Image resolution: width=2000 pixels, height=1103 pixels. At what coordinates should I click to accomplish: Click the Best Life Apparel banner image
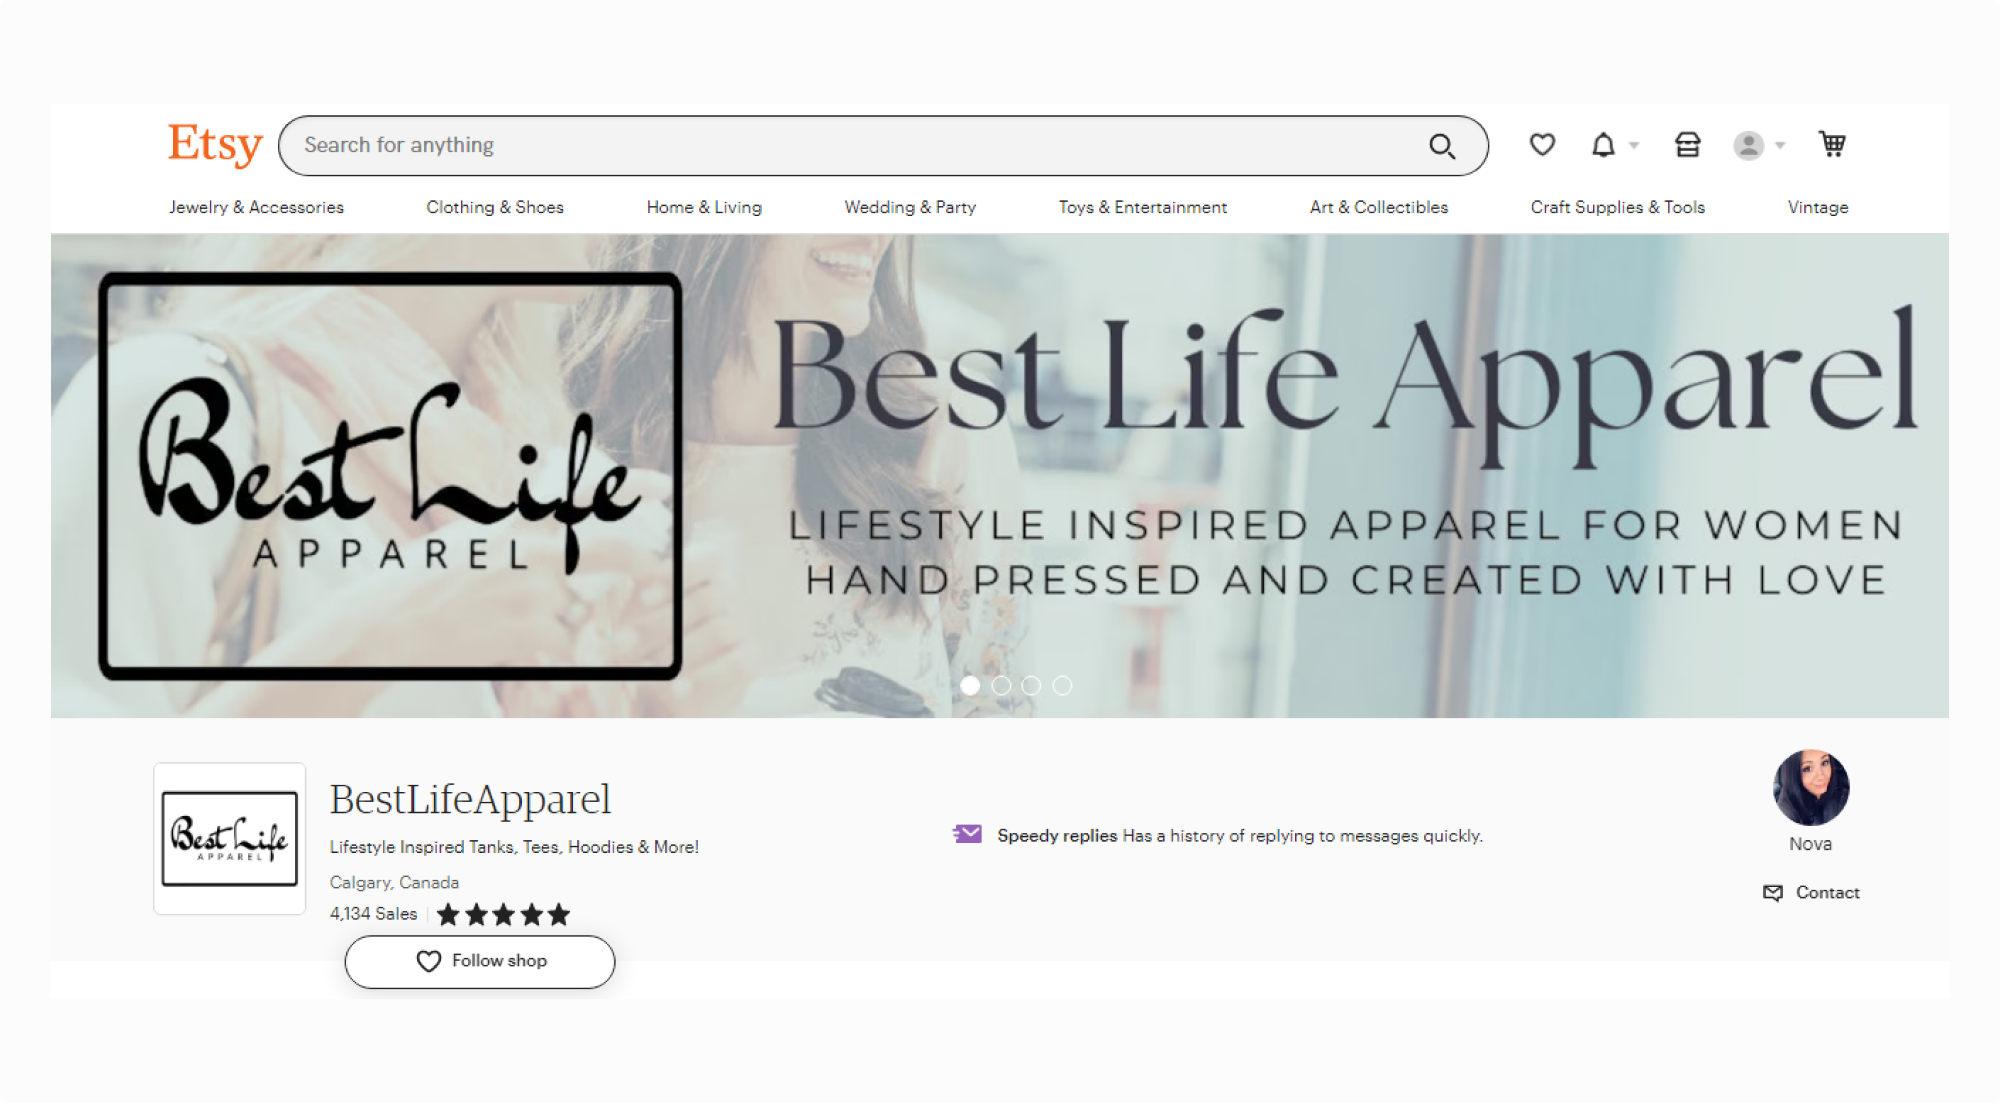tap(1000, 476)
